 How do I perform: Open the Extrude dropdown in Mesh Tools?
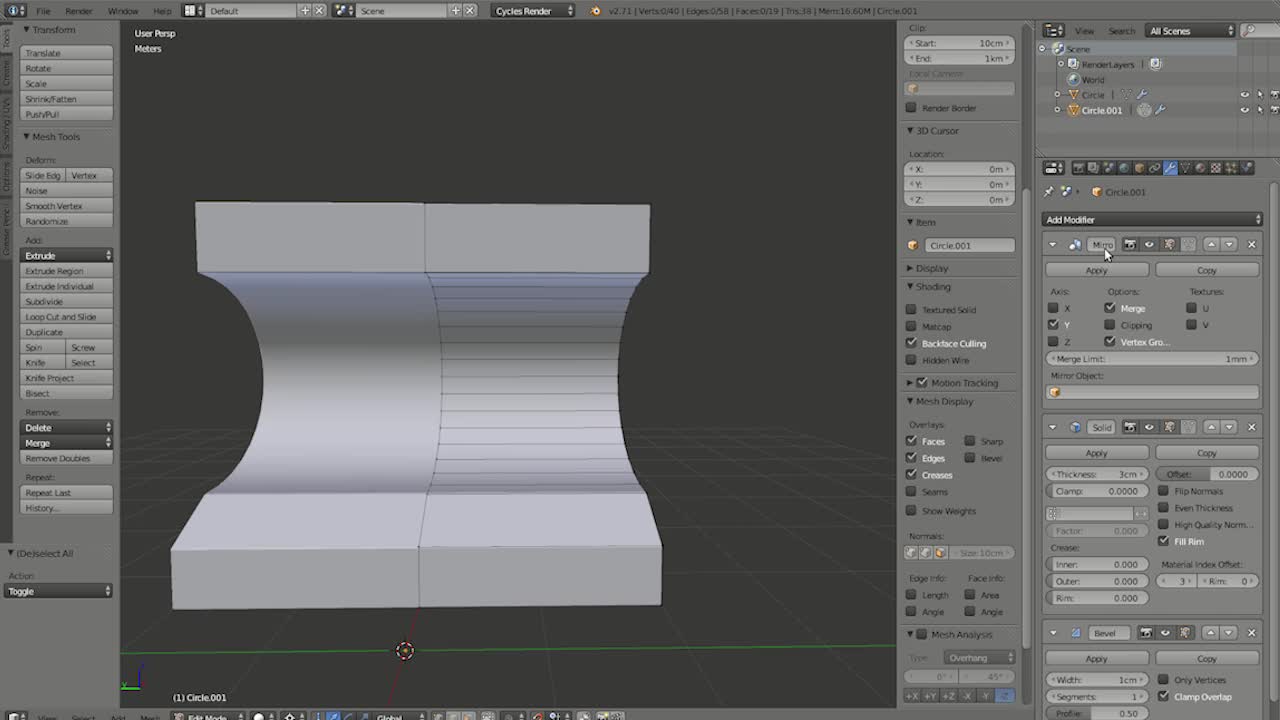67,256
